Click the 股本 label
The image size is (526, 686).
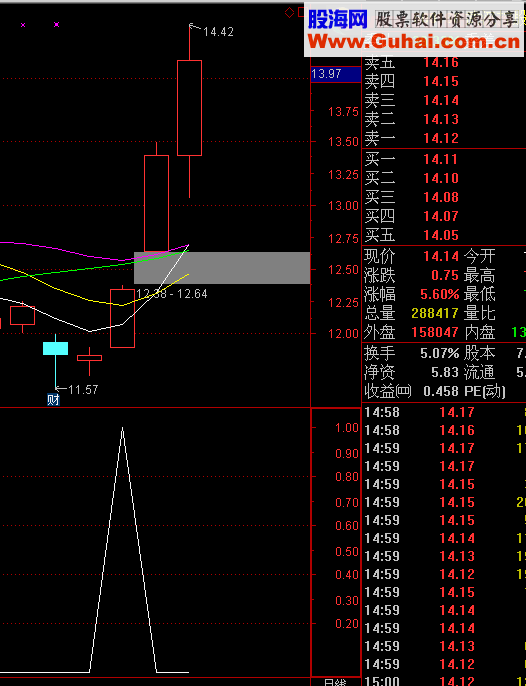click(480, 353)
